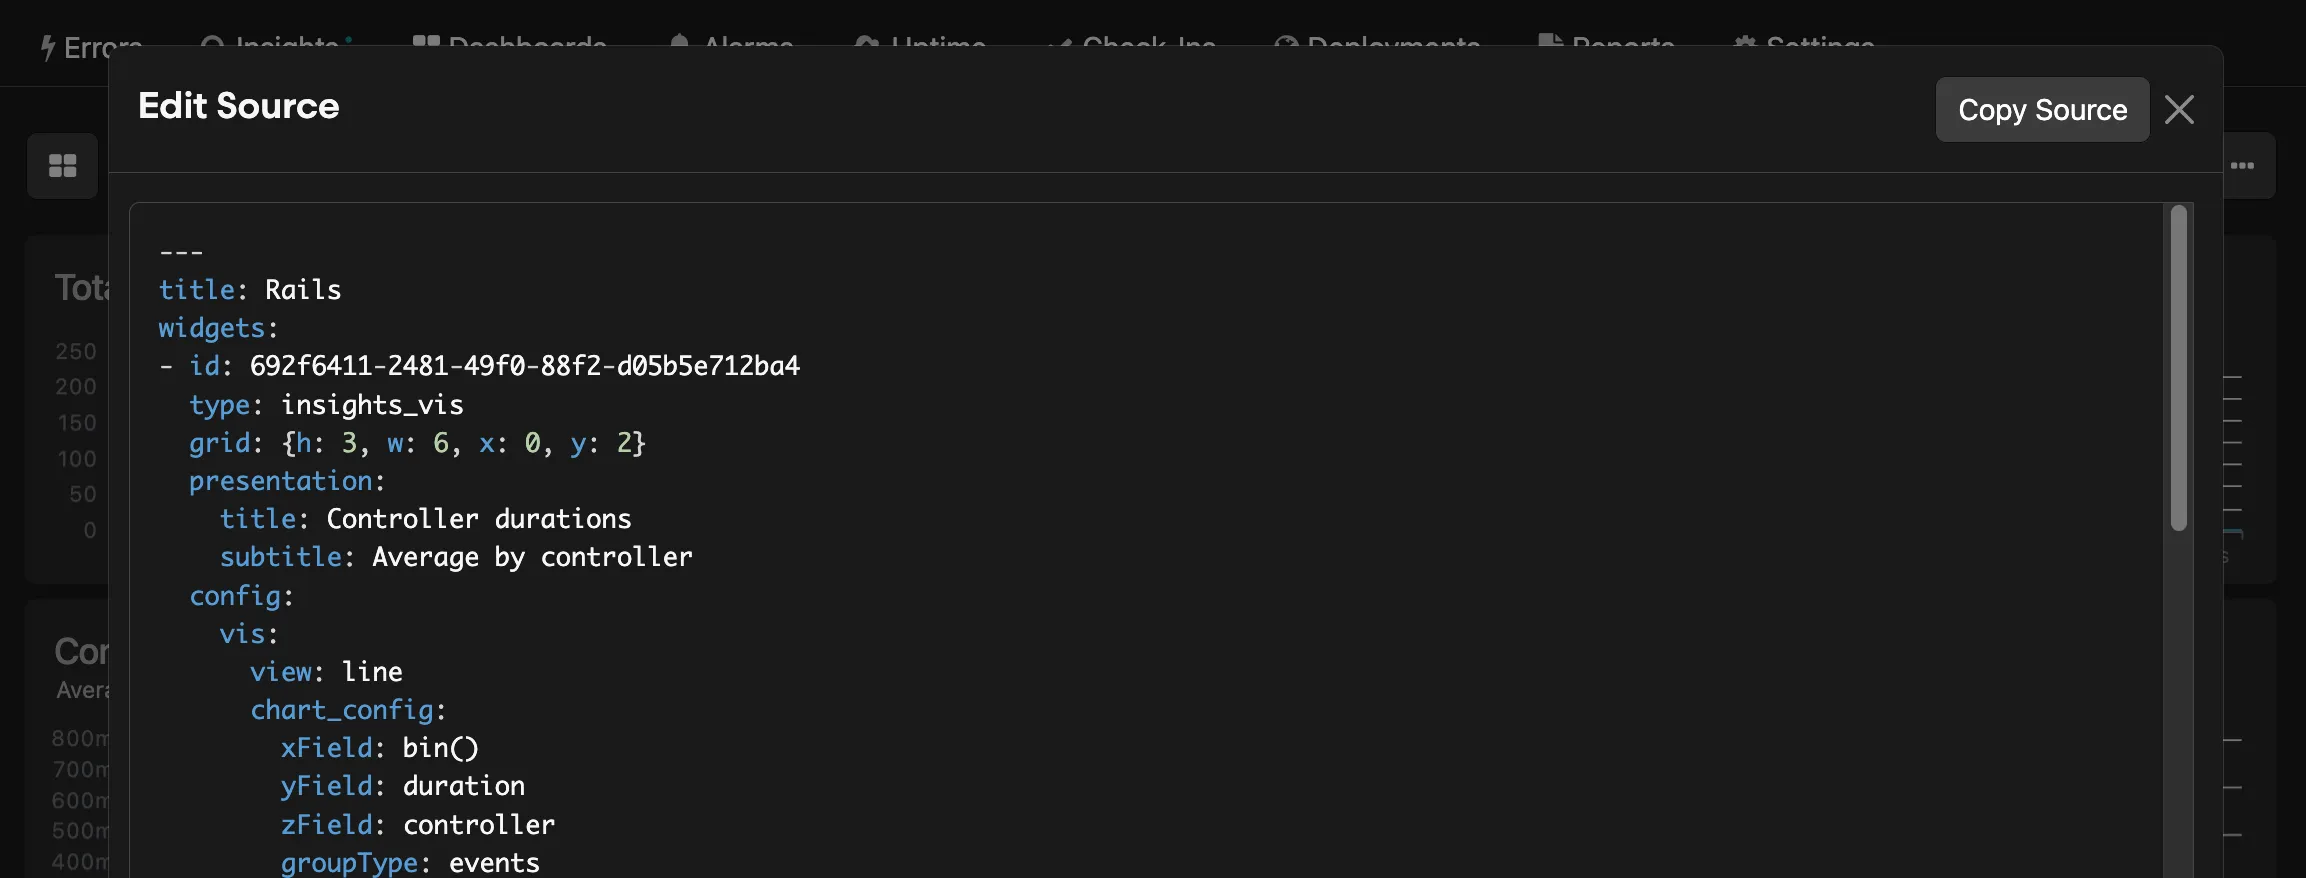The image size is (2306, 878).
Task: Click the grid {h: 3, w: 6} line
Action: tap(418, 443)
